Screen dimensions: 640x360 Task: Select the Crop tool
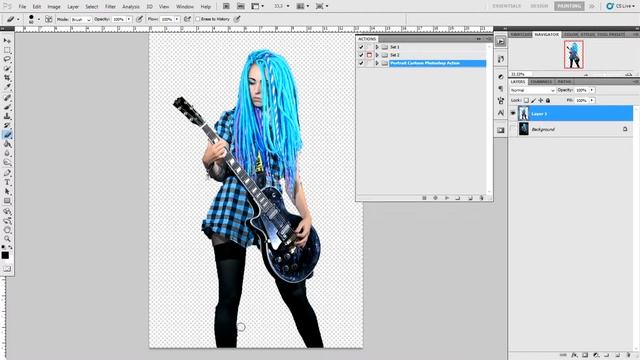point(7,78)
